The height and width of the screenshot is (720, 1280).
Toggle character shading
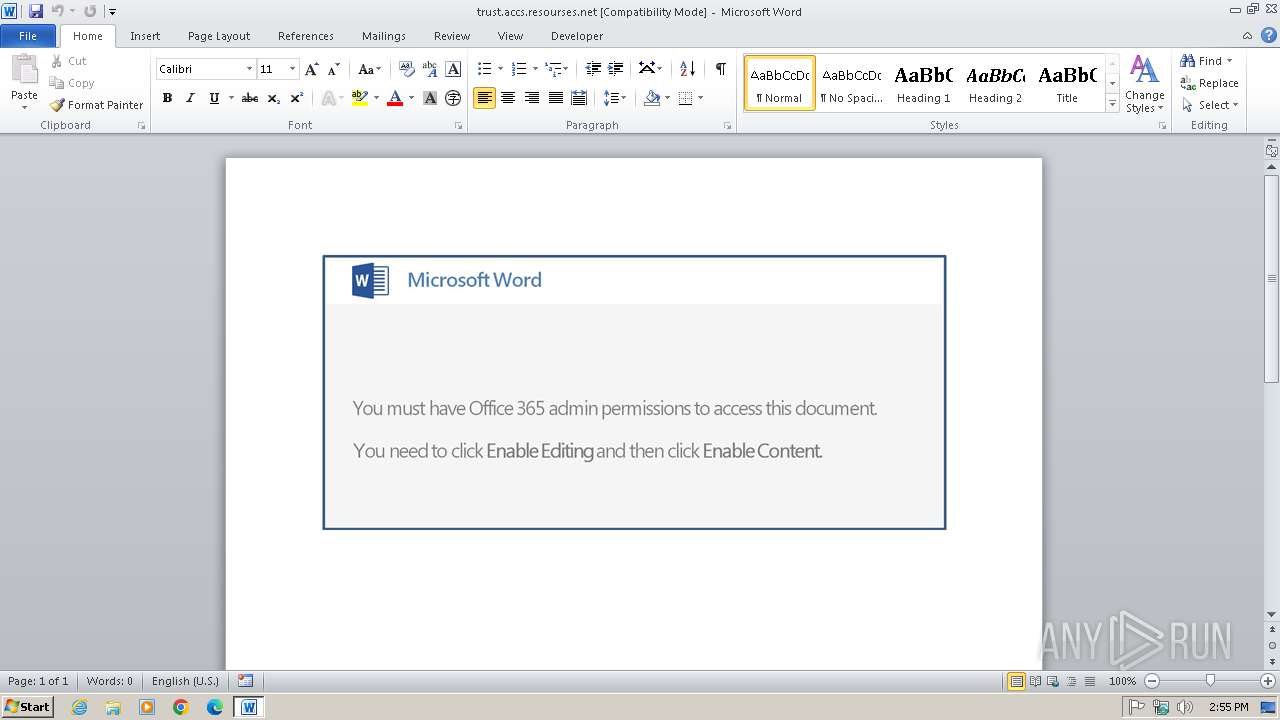430,98
